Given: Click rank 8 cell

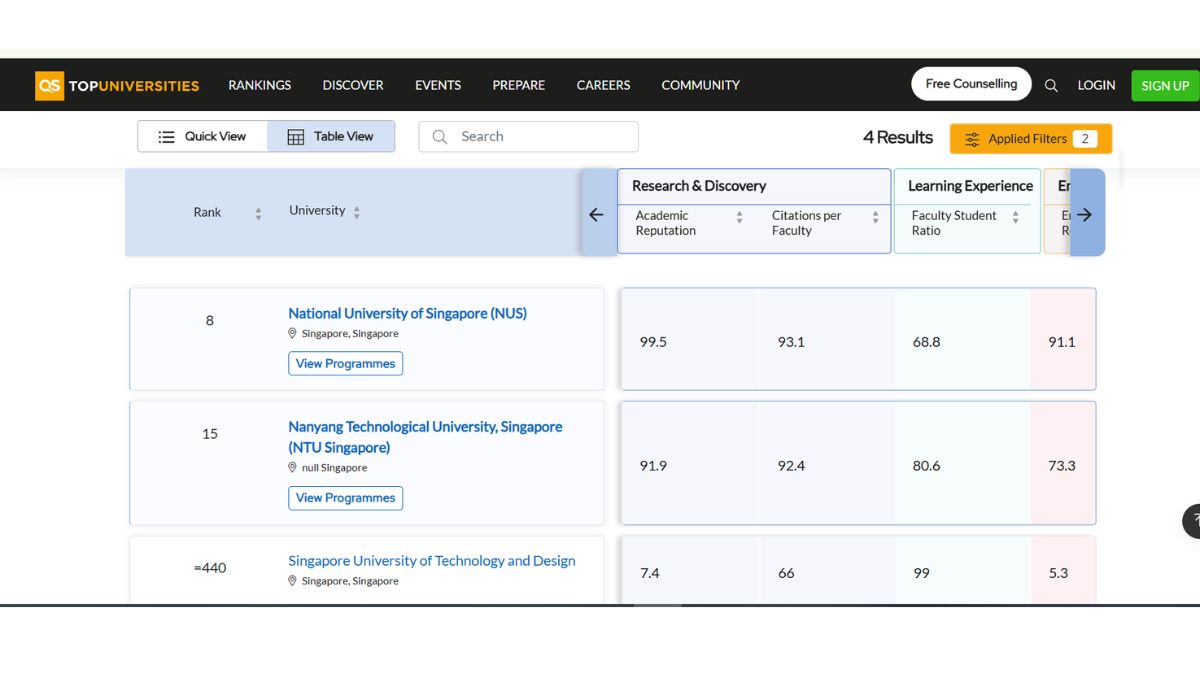Looking at the screenshot, I should click(x=210, y=321).
